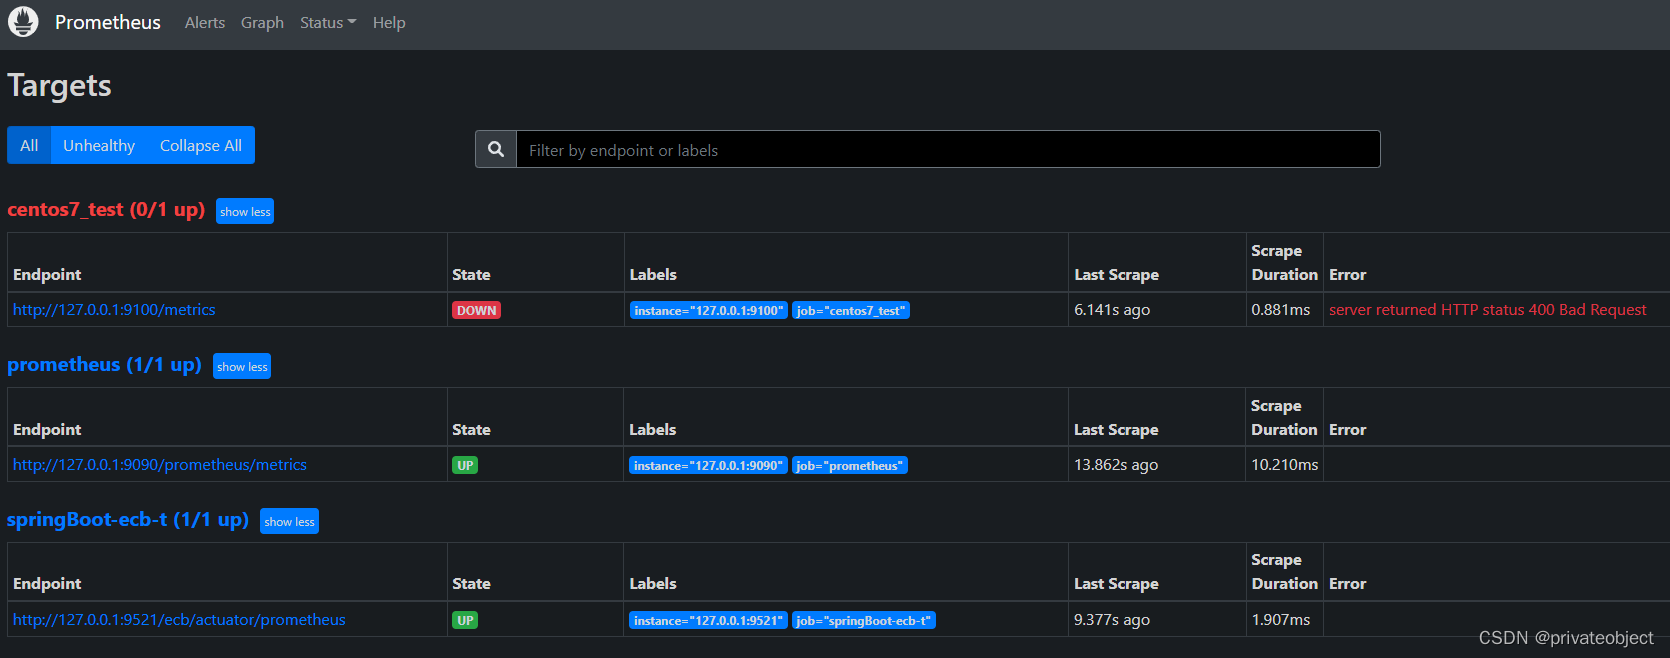The height and width of the screenshot is (658, 1670).
Task: Click the Error header in prometheus table
Action: (1347, 429)
